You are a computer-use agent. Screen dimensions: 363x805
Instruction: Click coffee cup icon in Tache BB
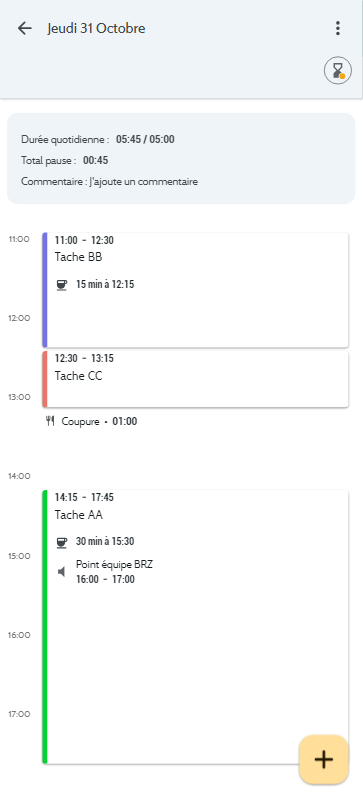coord(62,284)
